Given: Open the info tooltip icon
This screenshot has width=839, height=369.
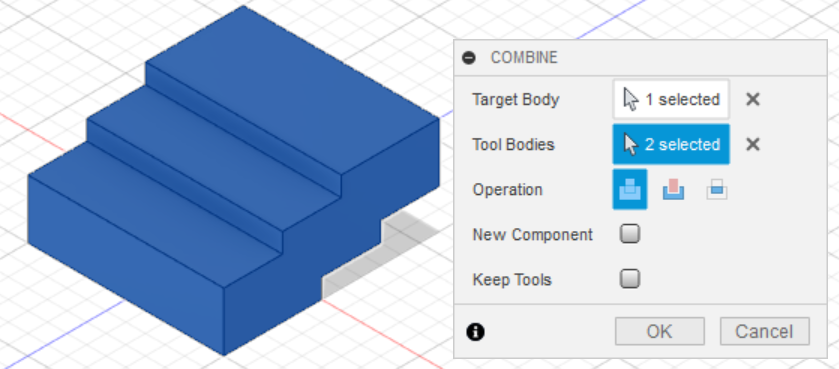Looking at the screenshot, I should tap(475, 332).
